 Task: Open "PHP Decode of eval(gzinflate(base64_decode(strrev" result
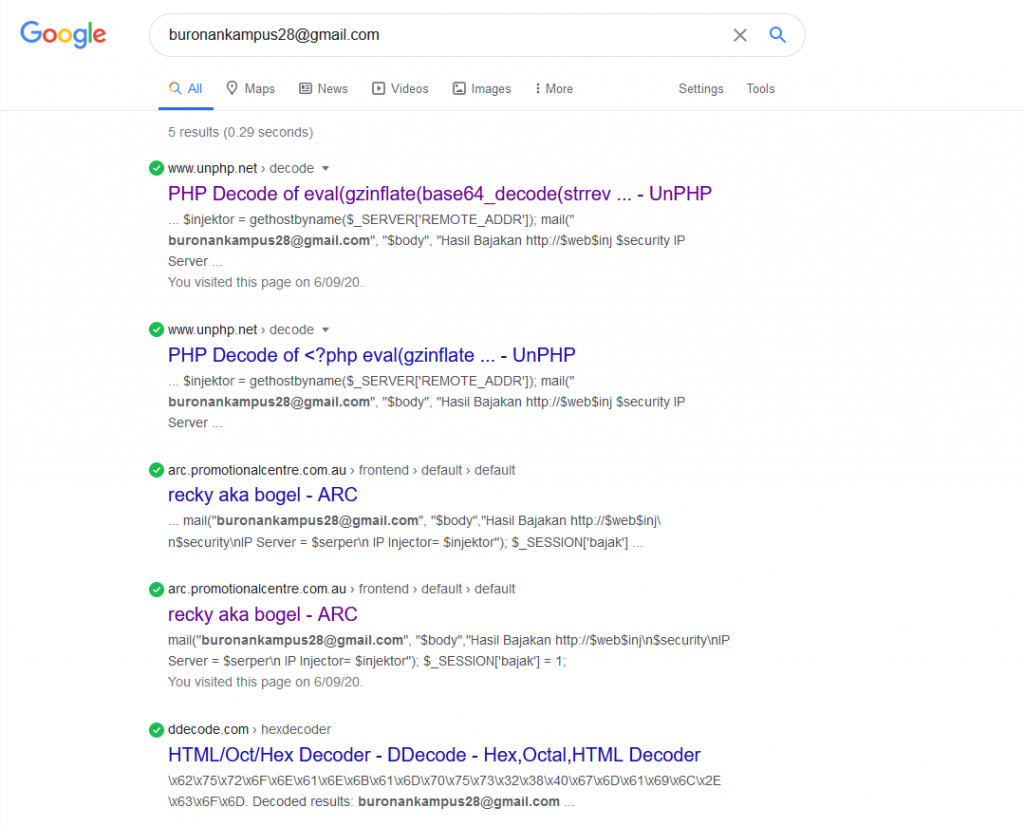coord(440,194)
